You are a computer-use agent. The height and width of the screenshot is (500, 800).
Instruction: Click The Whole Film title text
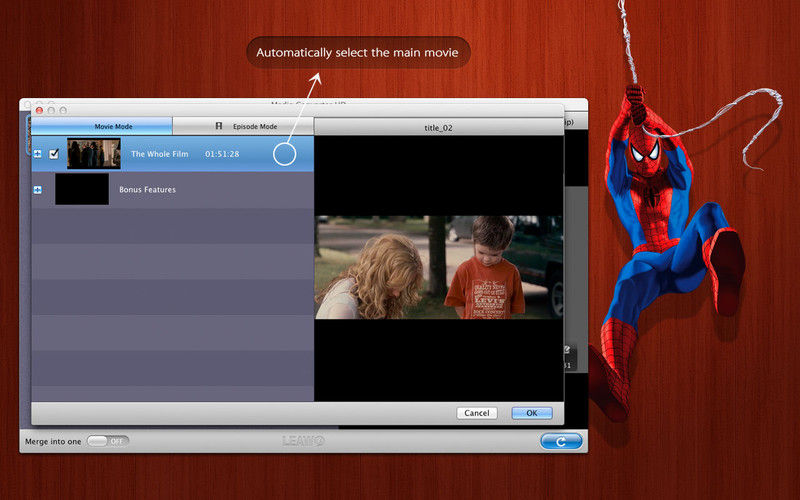(x=160, y=154)
